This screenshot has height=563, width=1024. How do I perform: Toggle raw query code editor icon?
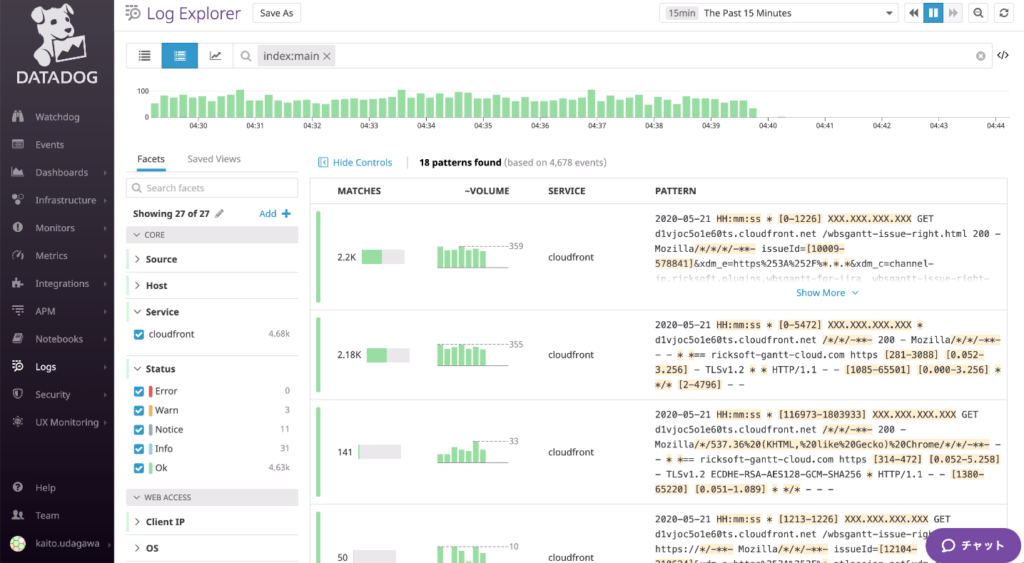[x=1003, y=56]
